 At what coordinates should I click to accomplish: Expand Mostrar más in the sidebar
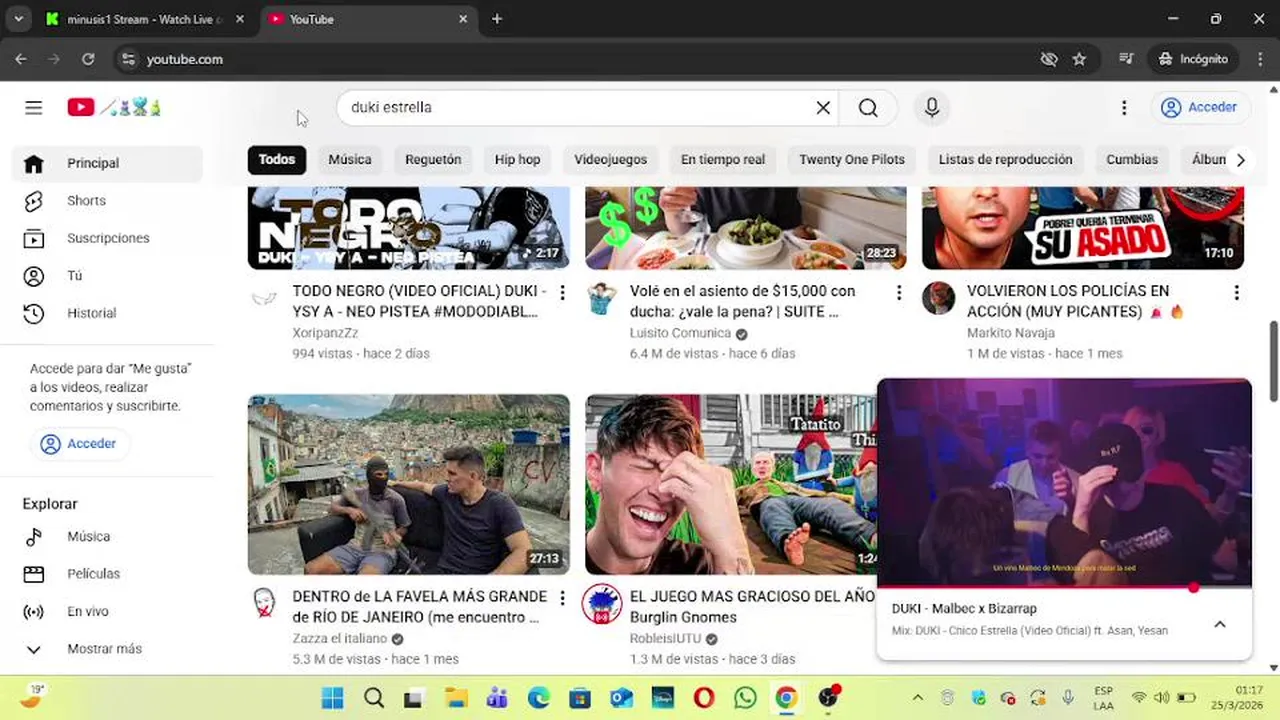107,649
